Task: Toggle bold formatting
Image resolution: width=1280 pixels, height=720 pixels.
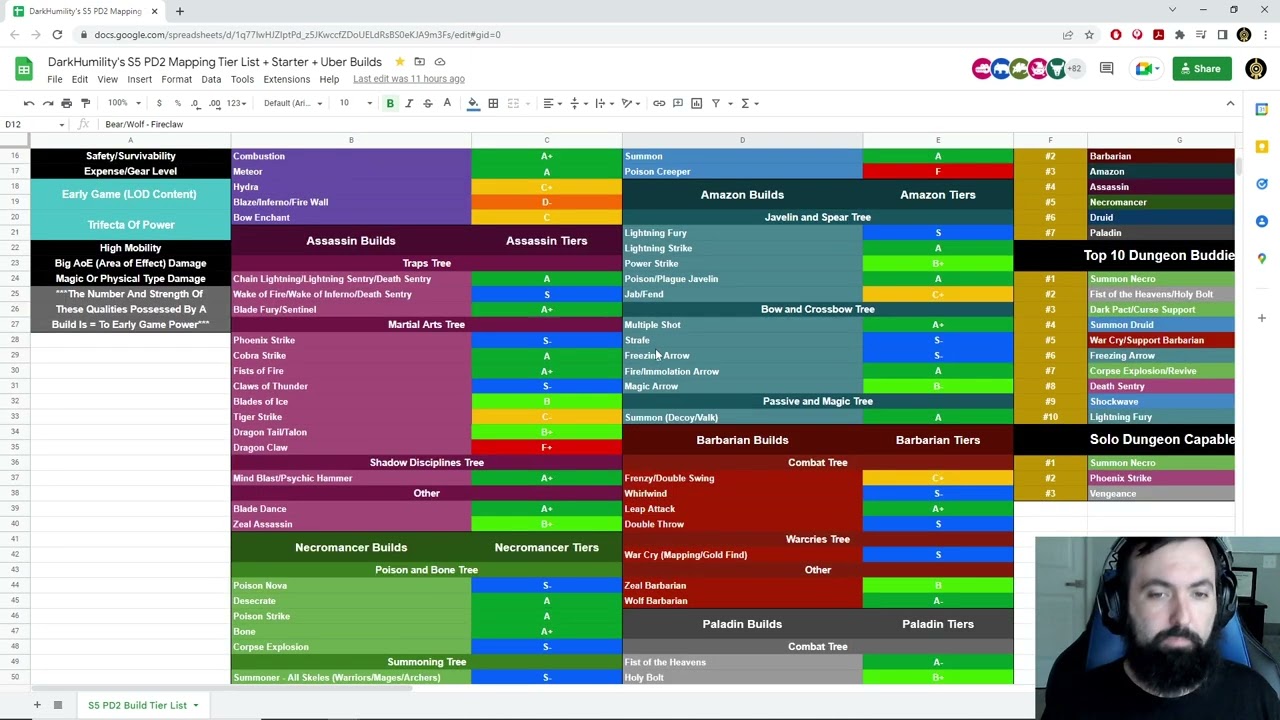Action: click(390, 103)
